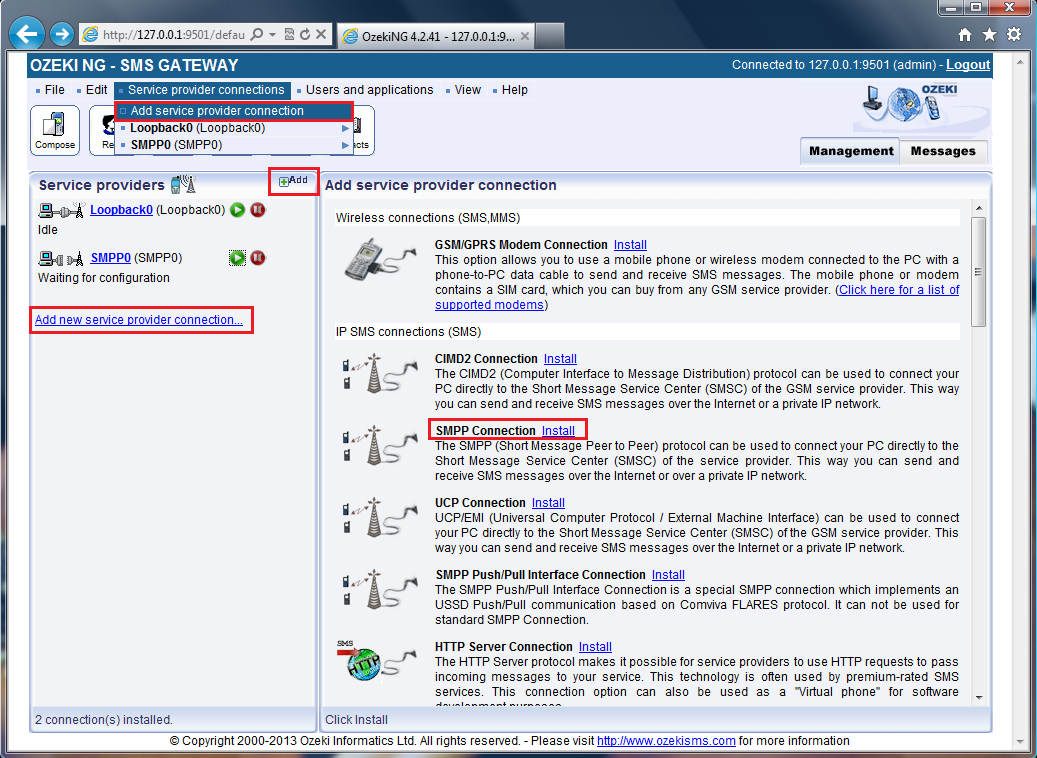Click the page scrollbar down arrow at window edge

[1021, 743]
